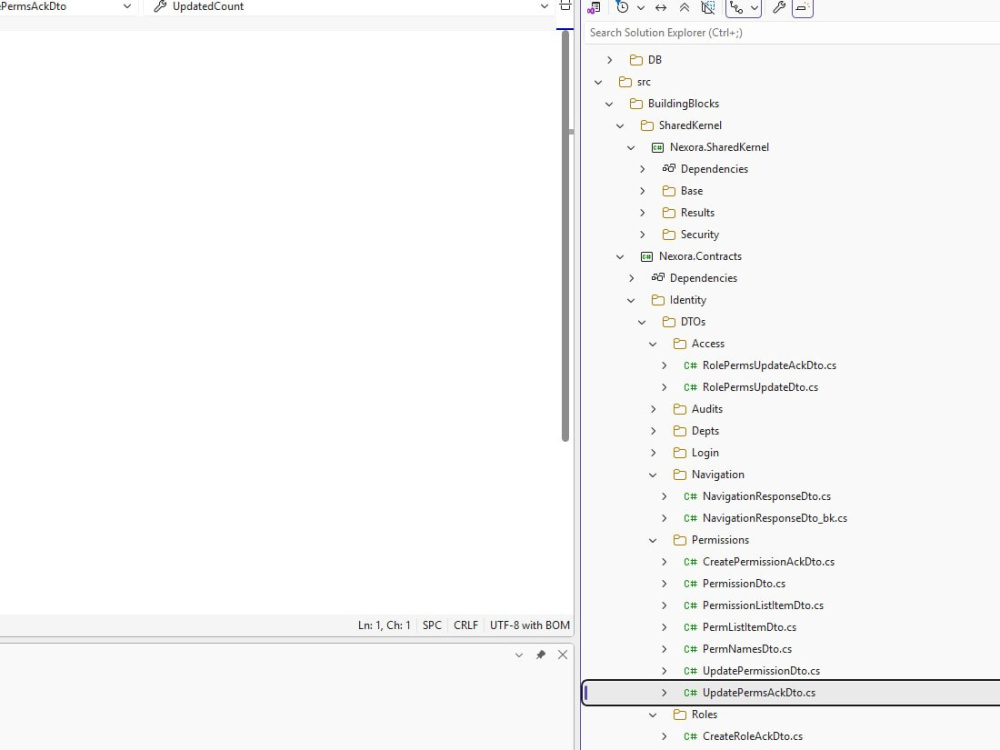Click C# icon of RolePermsUpdateDto.cs
1000x750 pixels.
click(x=690, y=387)
